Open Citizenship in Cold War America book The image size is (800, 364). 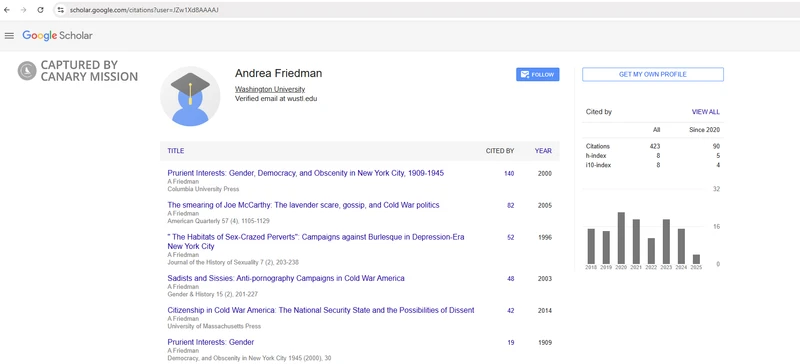pyautogui.click(x=321, y=310)
